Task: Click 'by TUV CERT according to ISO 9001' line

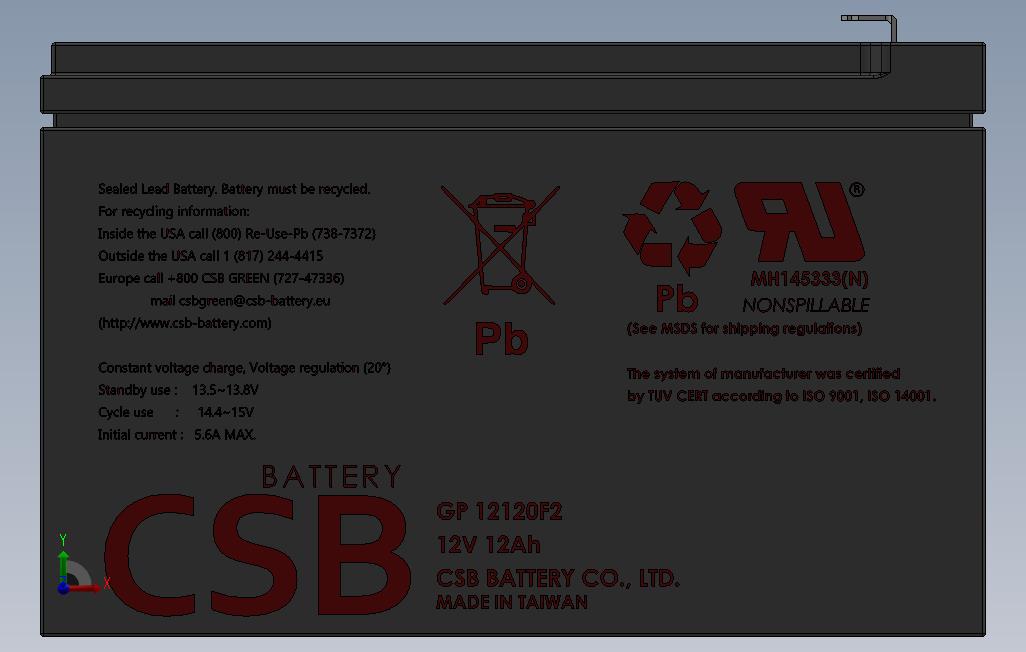Action: [781, 396]
